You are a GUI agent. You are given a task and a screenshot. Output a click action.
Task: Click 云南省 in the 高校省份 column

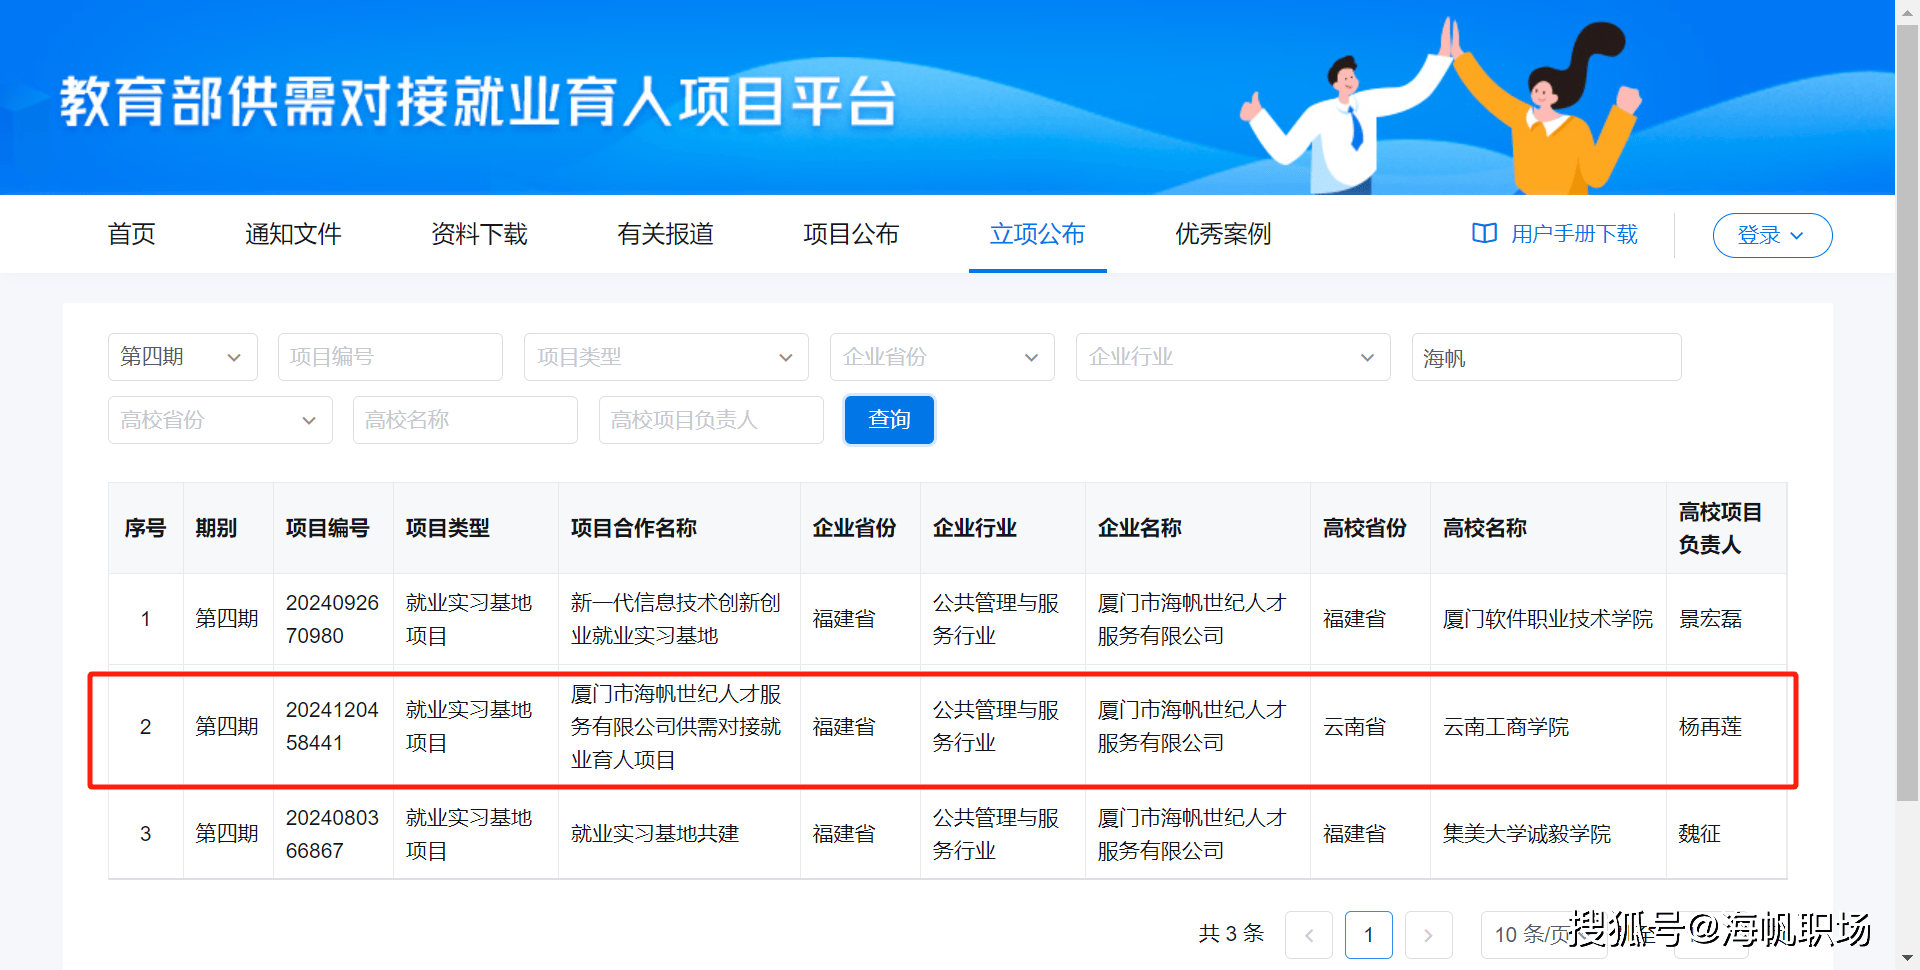(x=1355, y=727)
